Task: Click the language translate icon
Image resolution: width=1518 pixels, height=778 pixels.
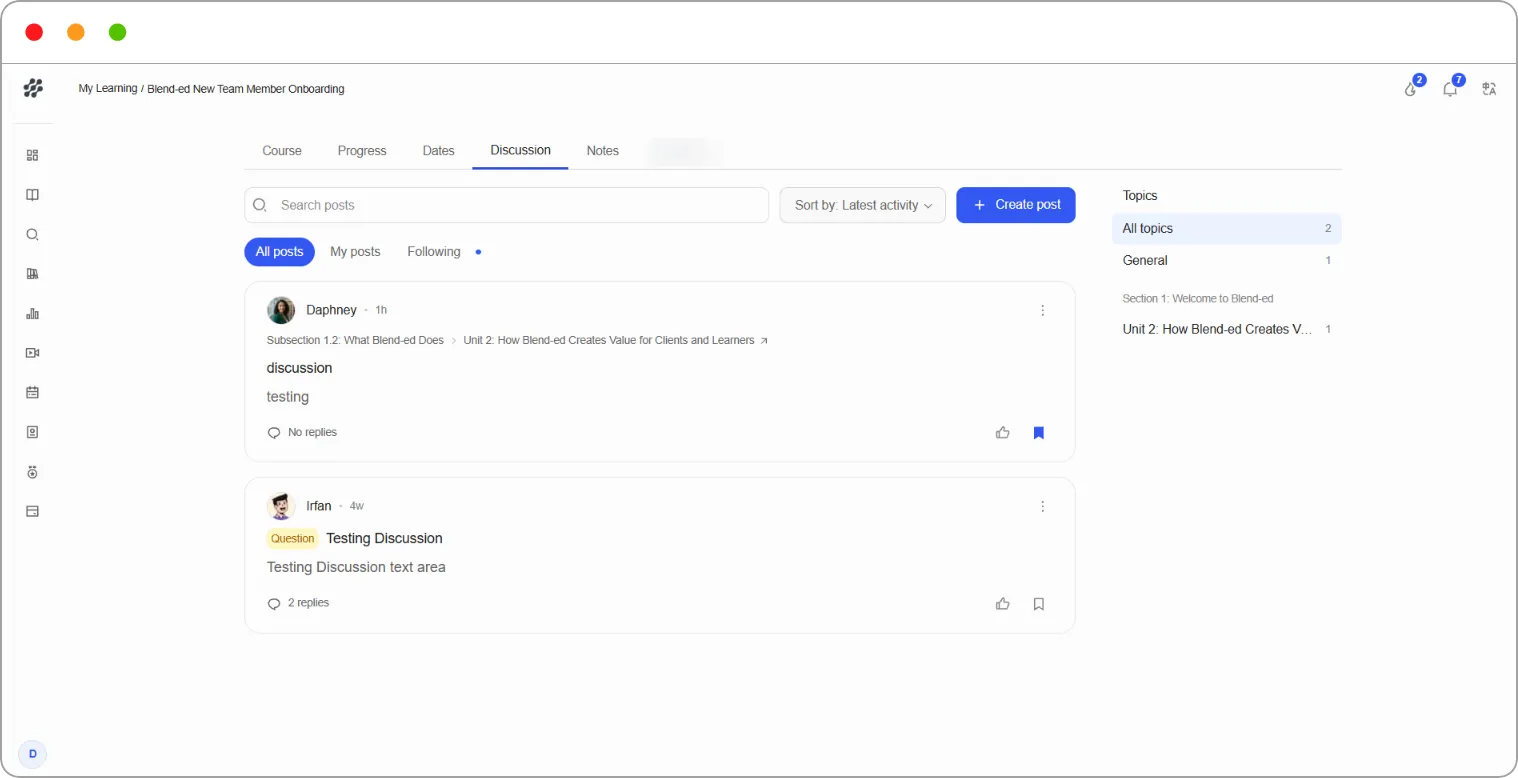Action: tap(1489, 89)
